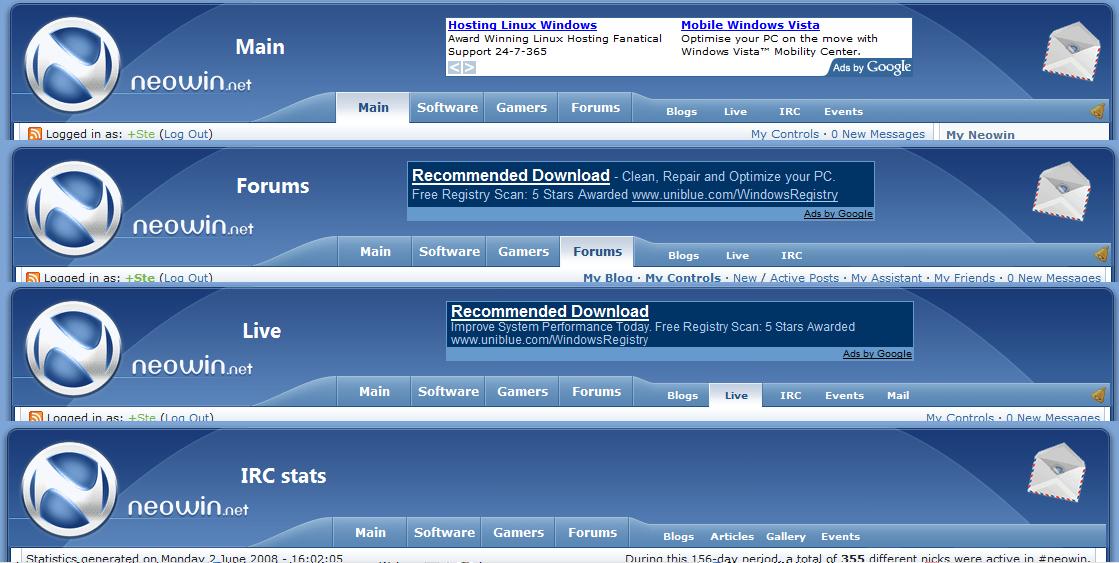Image resolution: width=1119 pixels, height=563 pixels.
Task: Click the Hosting Linux Windows ad link
Action: 522,25
